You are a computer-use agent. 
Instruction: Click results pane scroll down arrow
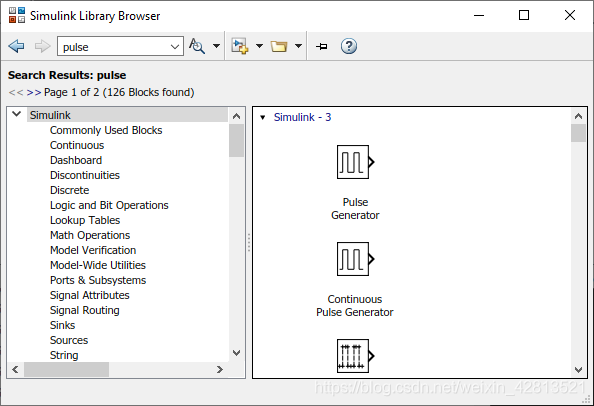[x=578, y=370]
